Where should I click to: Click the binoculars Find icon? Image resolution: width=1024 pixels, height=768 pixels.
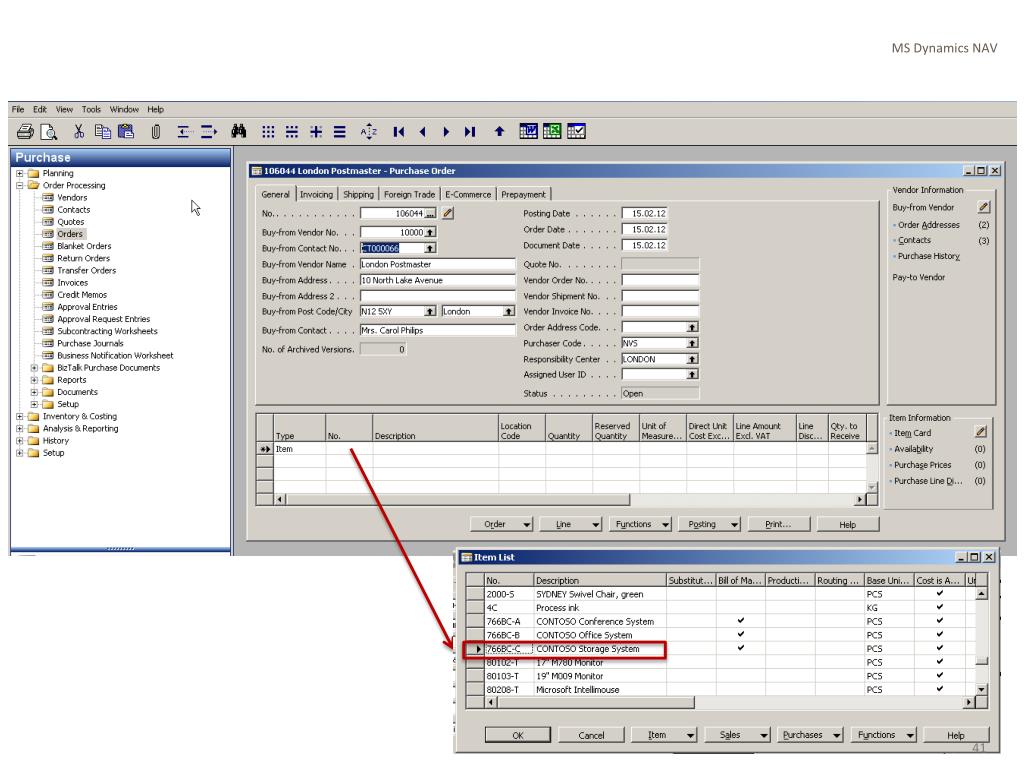click(x=238, y=131)
